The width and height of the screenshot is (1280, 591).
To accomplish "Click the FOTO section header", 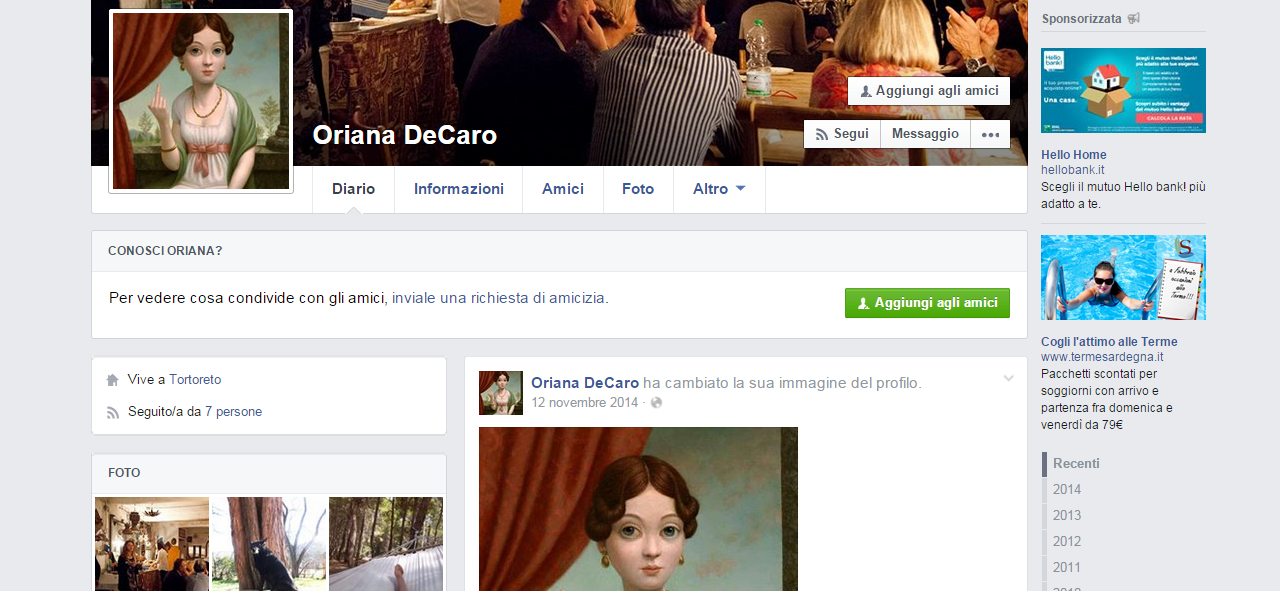I will tap(124, 473).
